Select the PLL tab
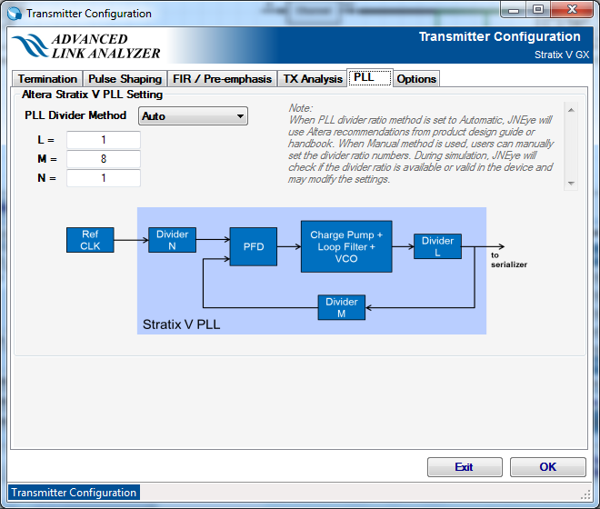Screen dimensions: 600x509 [x=370, y=77]
